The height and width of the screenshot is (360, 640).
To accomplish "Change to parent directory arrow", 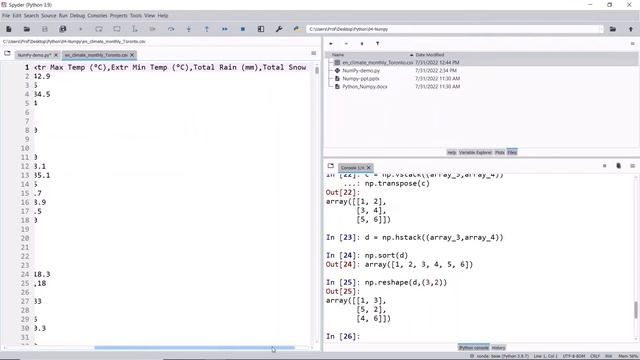I will pos(631,29).
